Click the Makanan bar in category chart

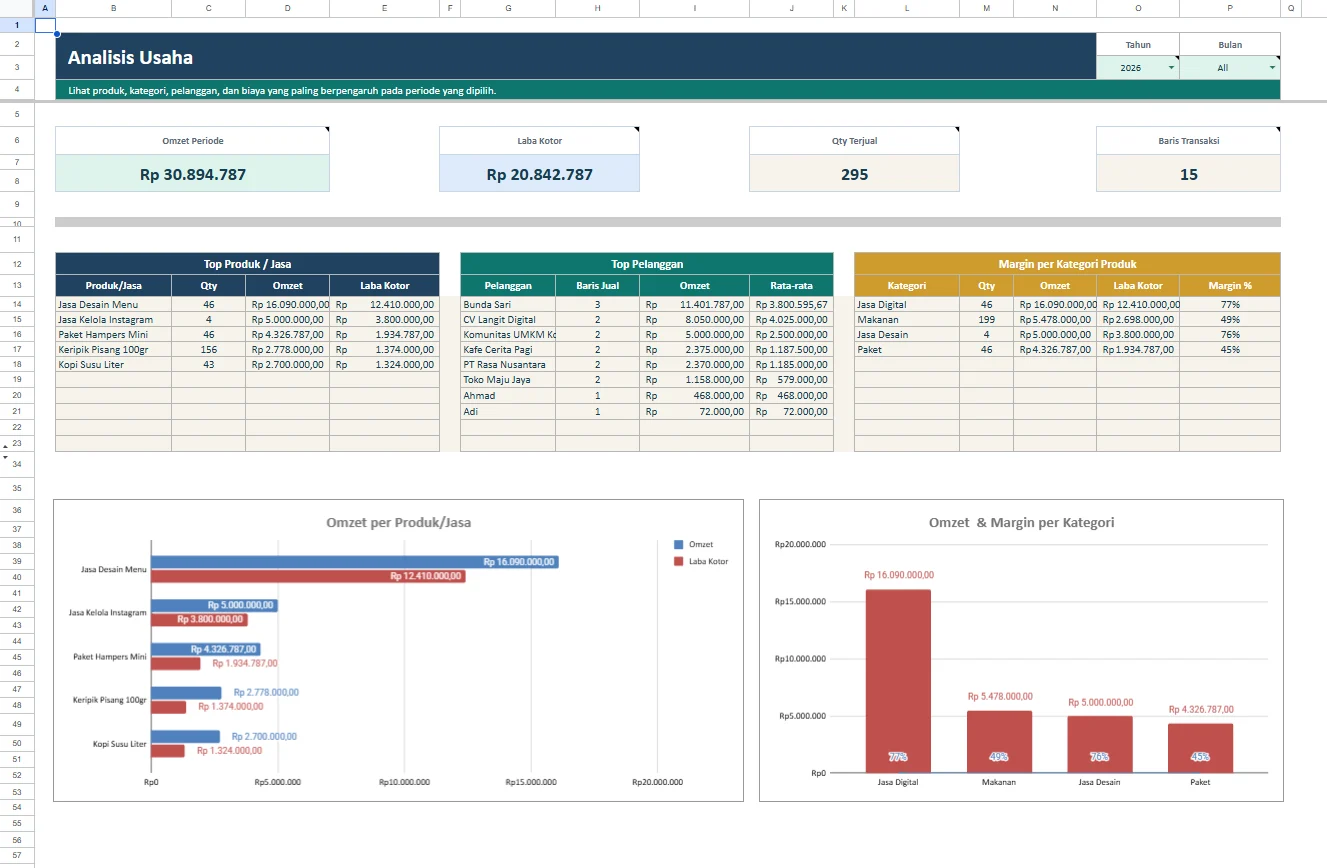999,742
